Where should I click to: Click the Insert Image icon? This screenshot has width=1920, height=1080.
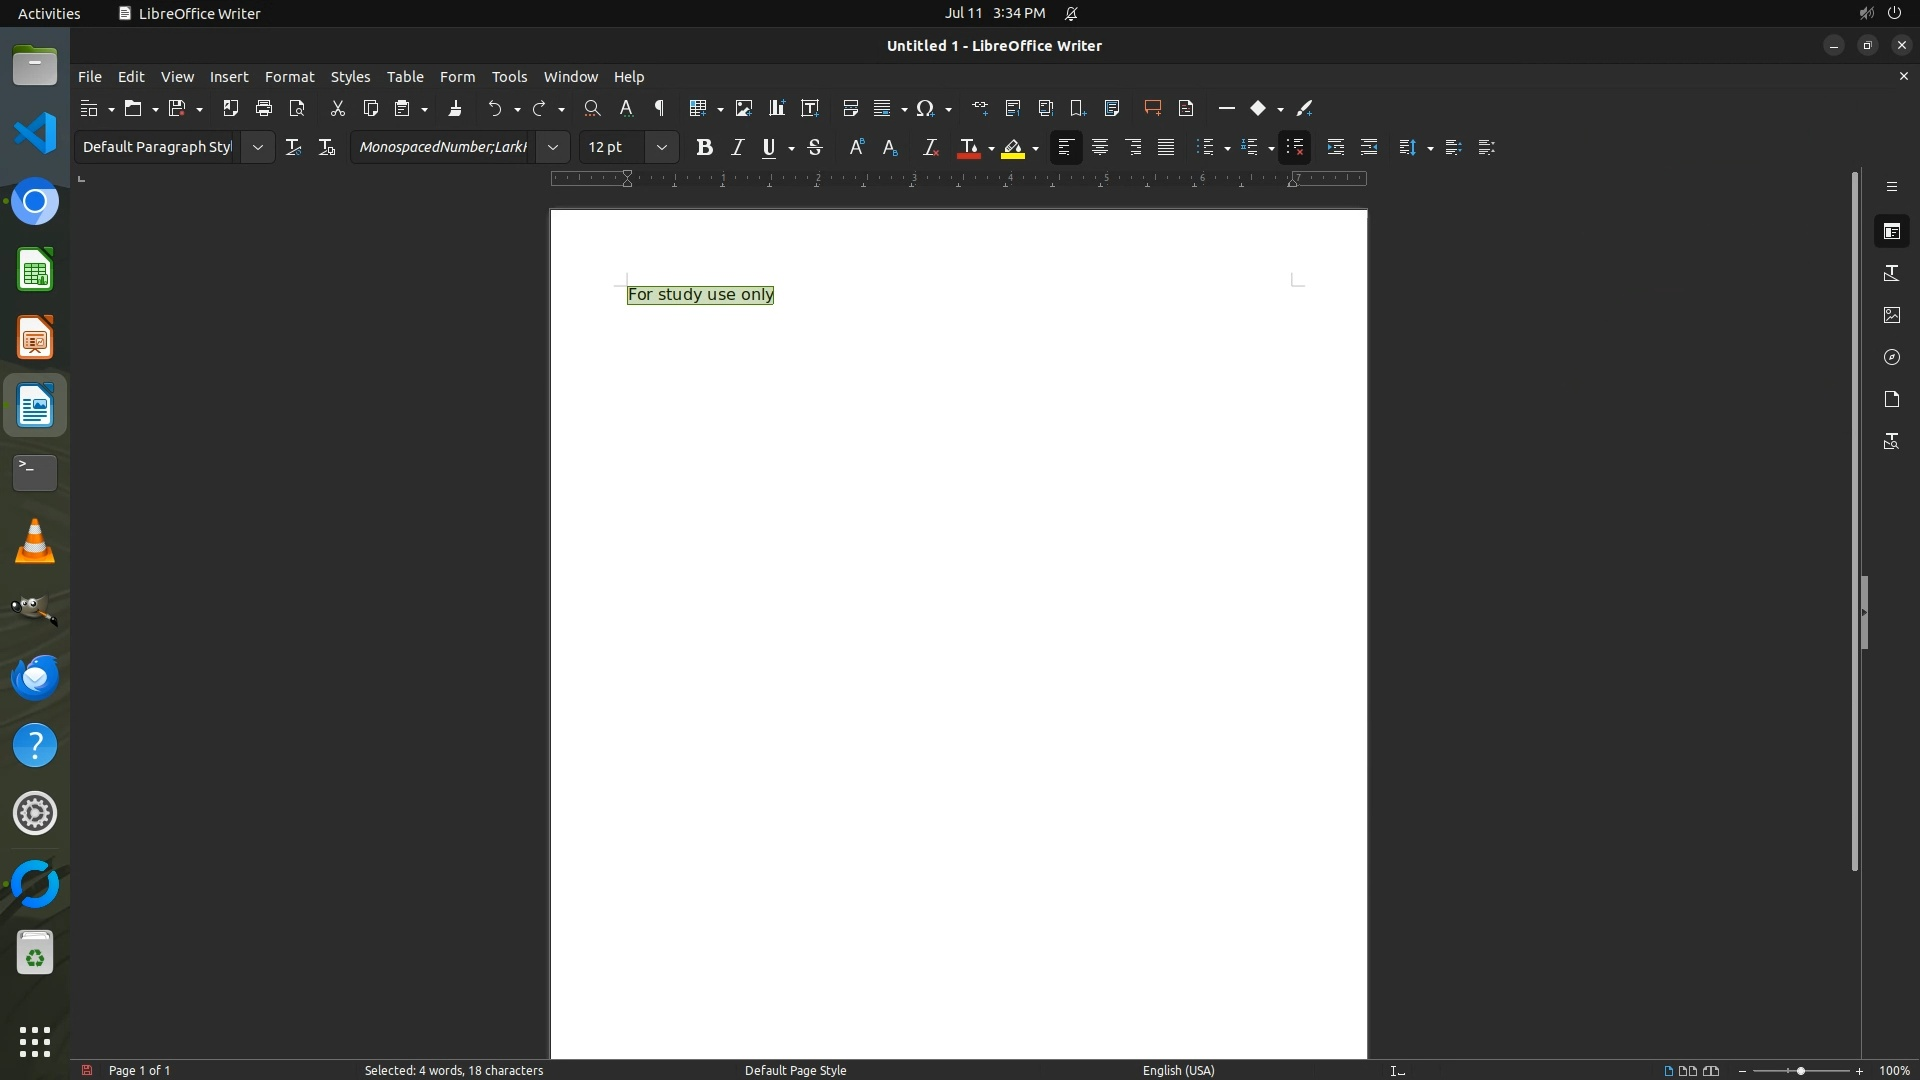(x=743, y=108)
